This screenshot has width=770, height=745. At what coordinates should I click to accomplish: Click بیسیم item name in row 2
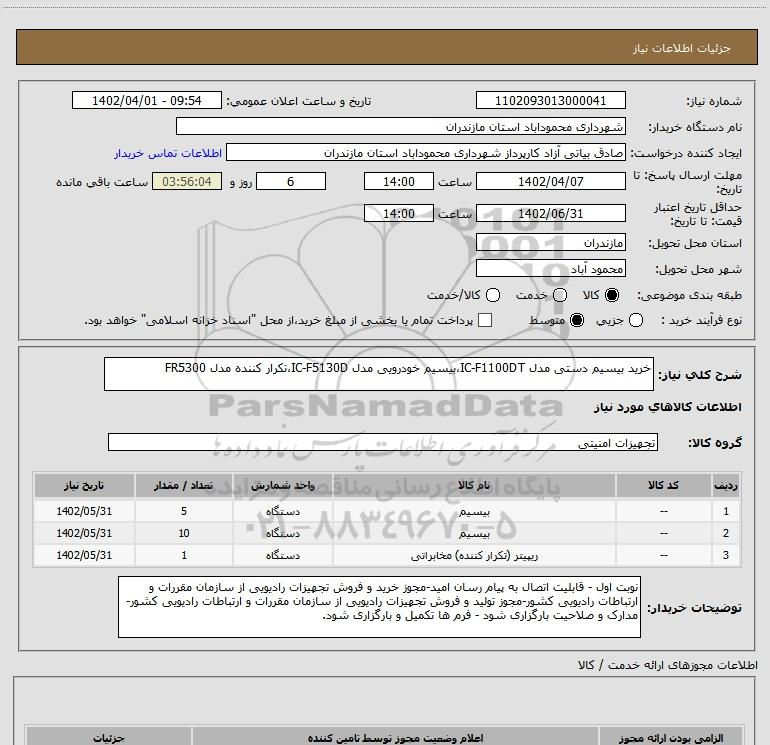[474, 533]
